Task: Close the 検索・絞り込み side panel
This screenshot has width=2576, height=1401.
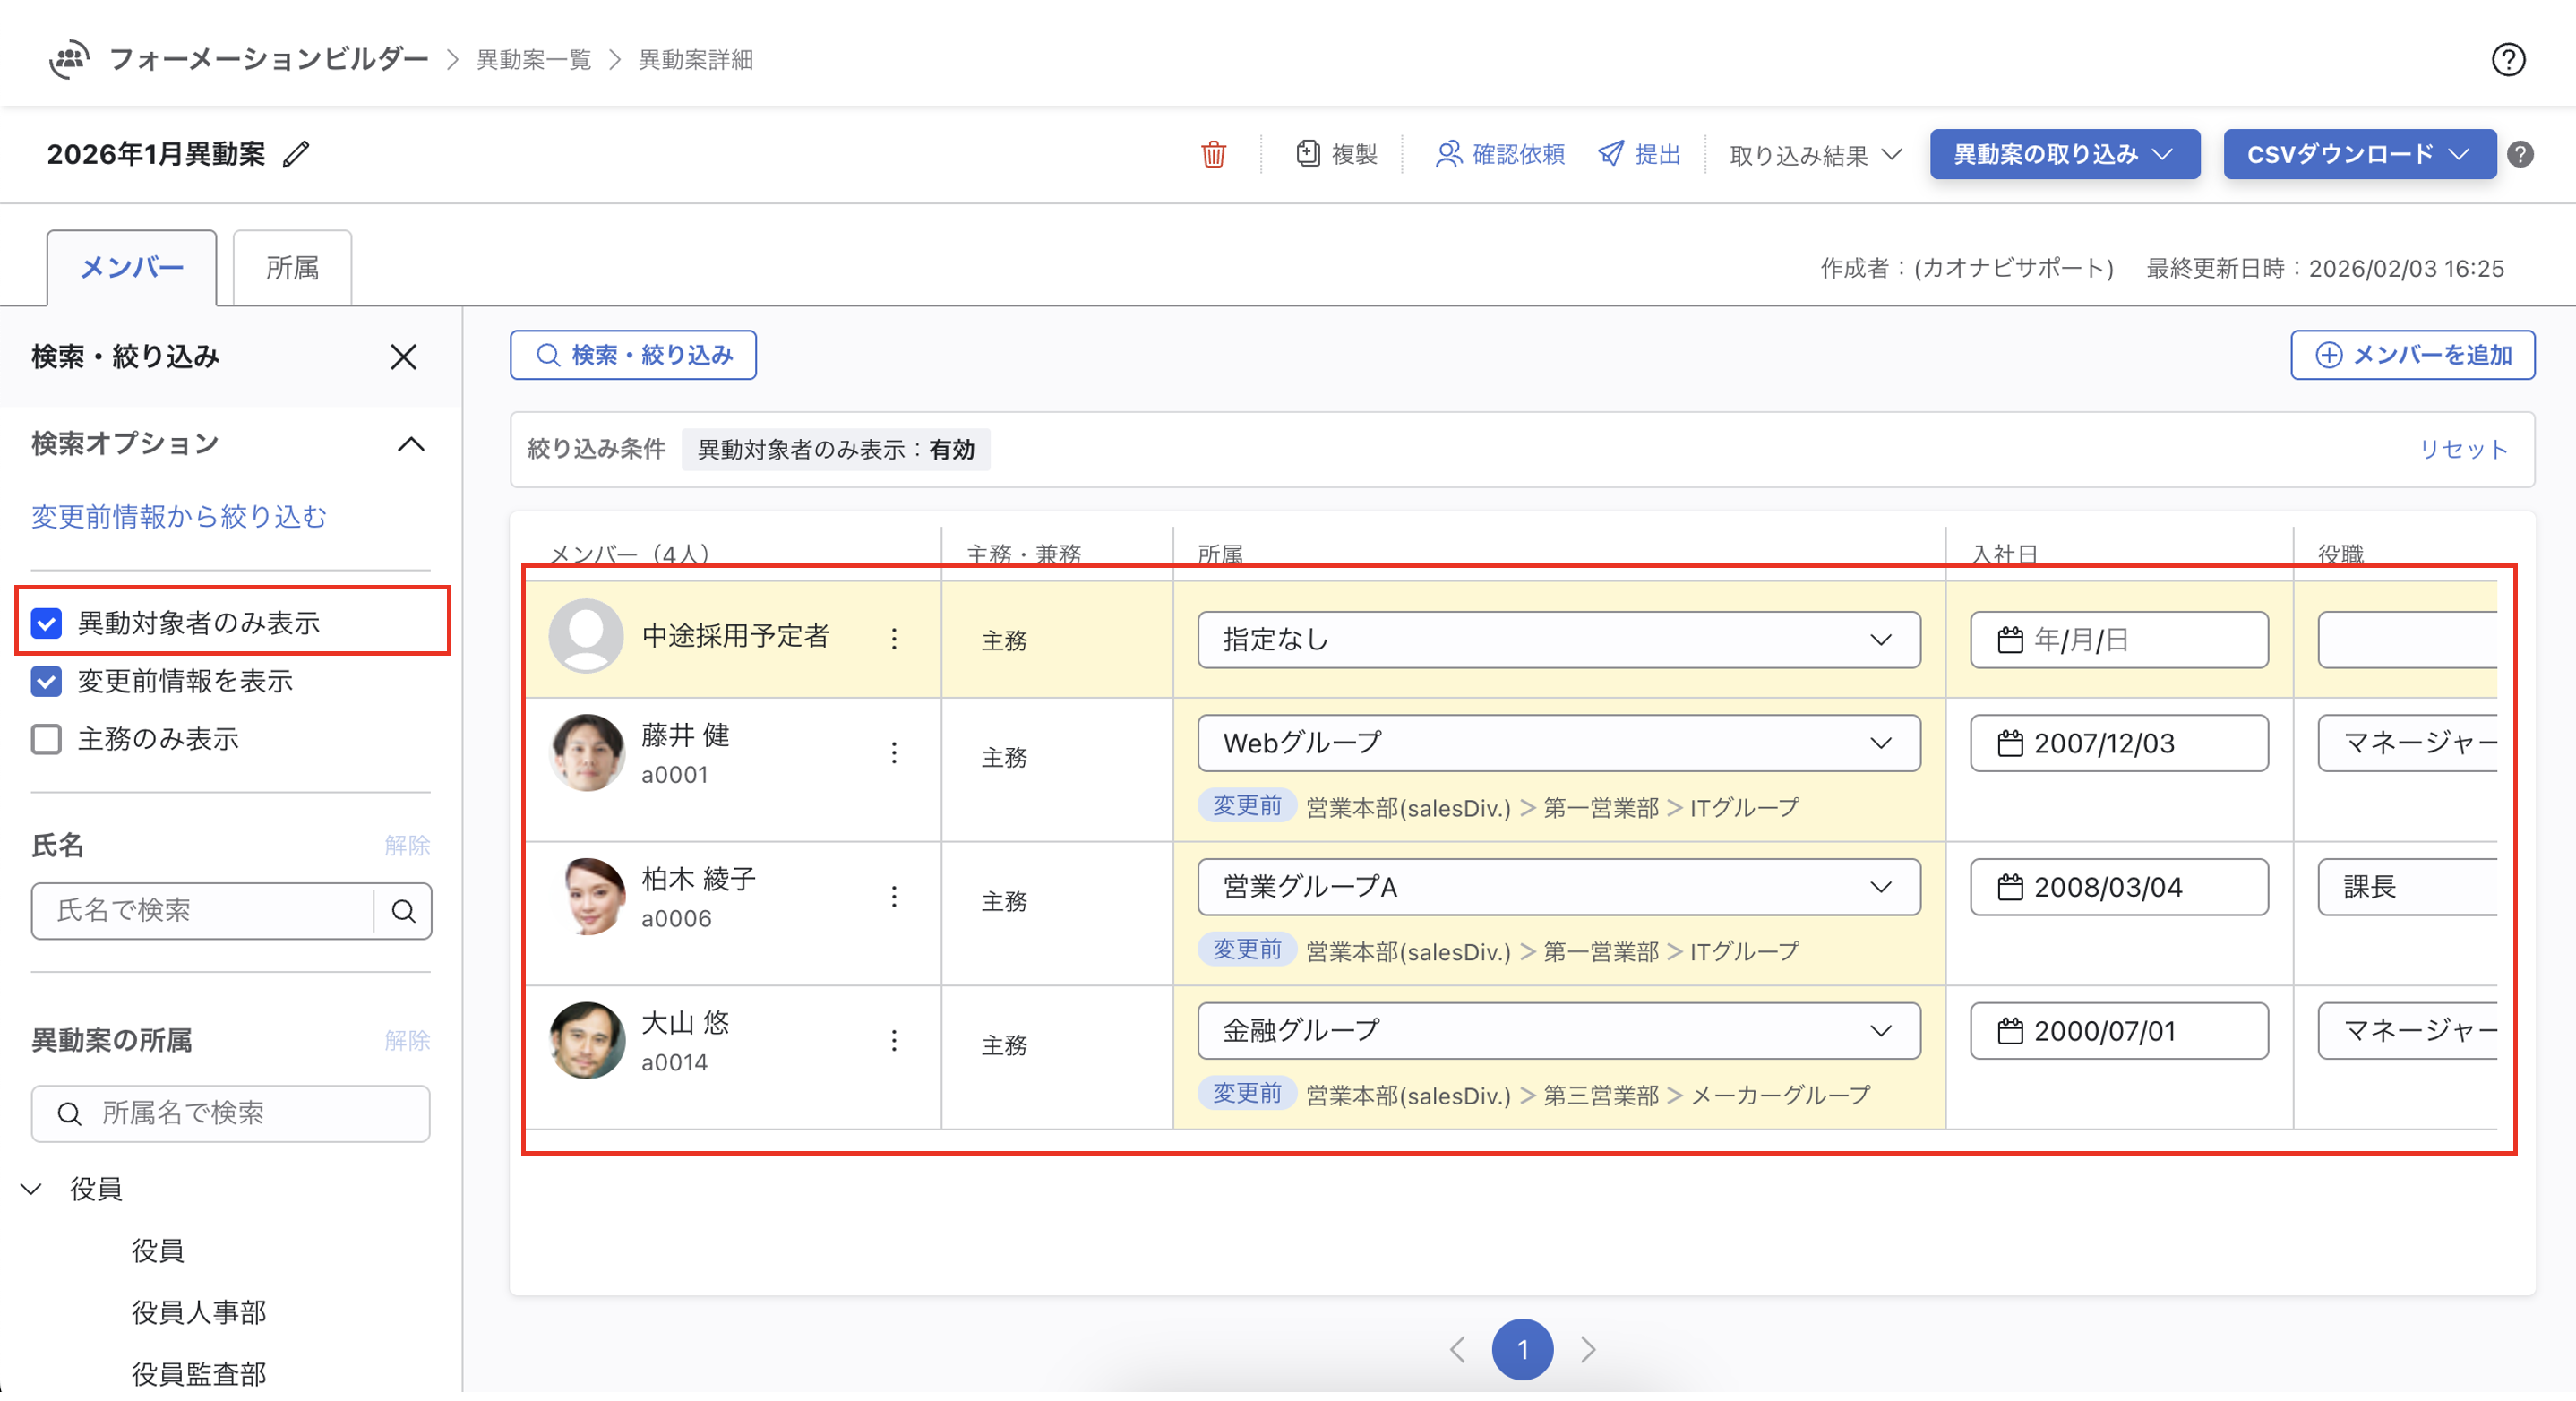Action: tap(403, 357)
